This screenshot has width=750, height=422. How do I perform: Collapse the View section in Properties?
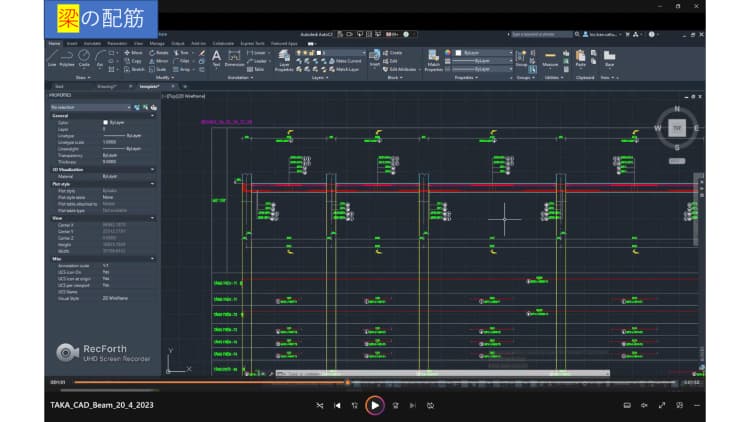tap(153, 218)
